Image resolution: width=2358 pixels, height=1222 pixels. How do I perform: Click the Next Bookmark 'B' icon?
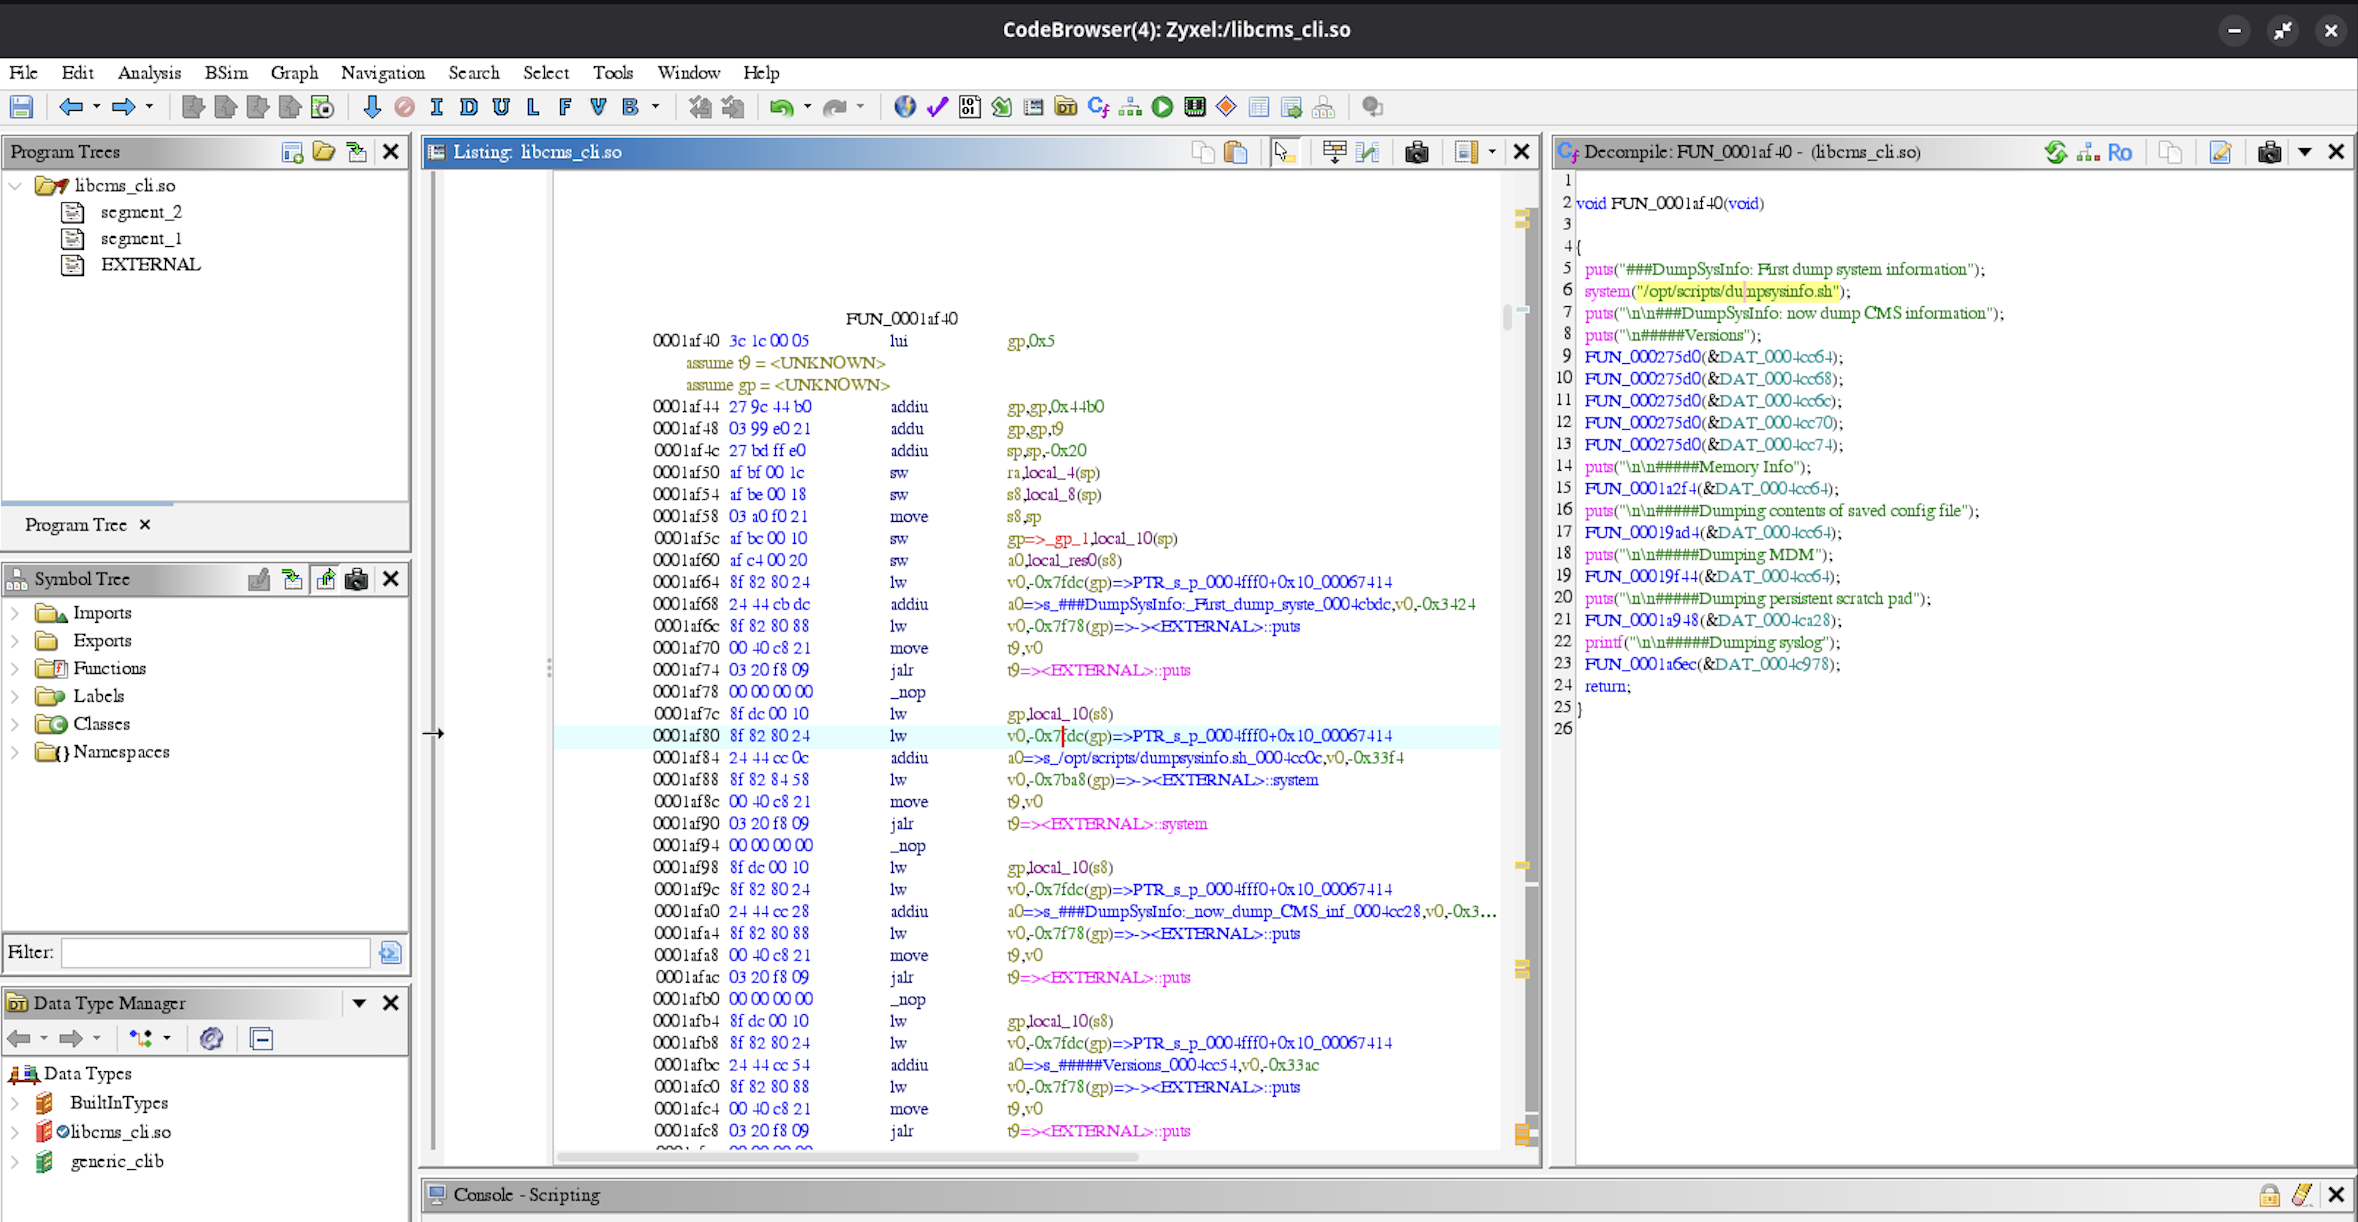tap(630, 107)
